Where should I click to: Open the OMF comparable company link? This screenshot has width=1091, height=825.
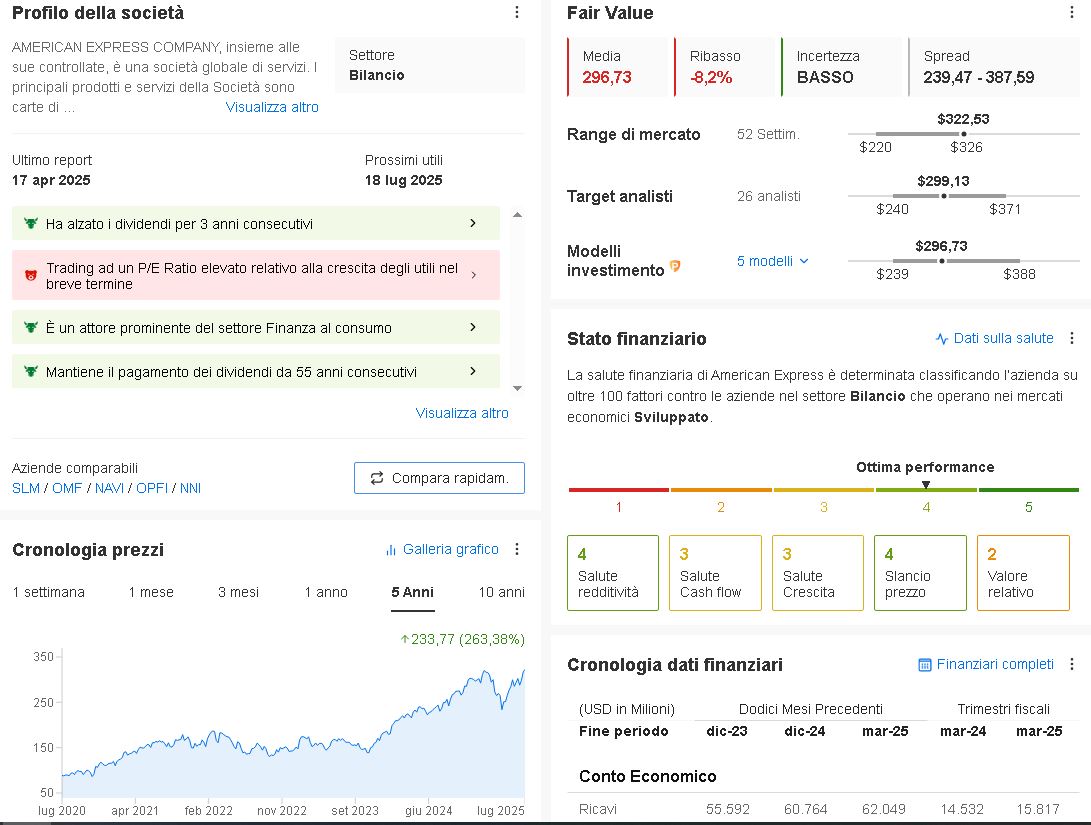coord(67,488)
